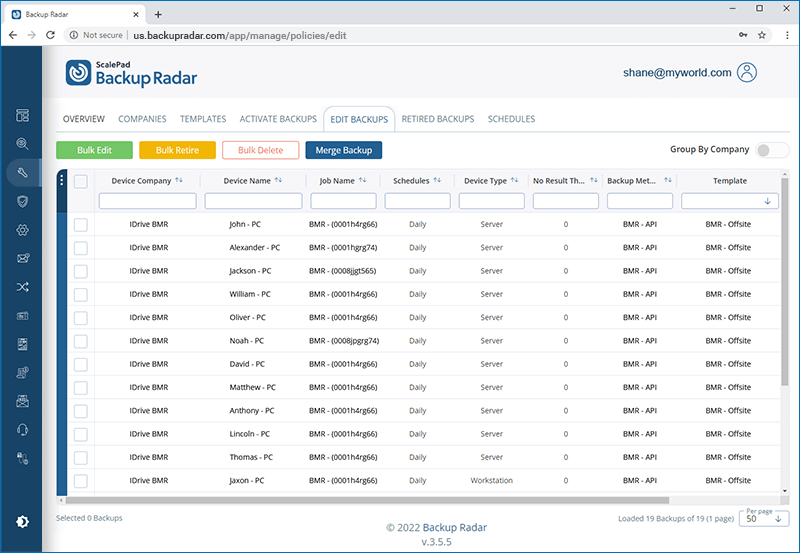Toggle Group By Company switch
This screenshot has width=800, height=553.
tap(772, 150)
